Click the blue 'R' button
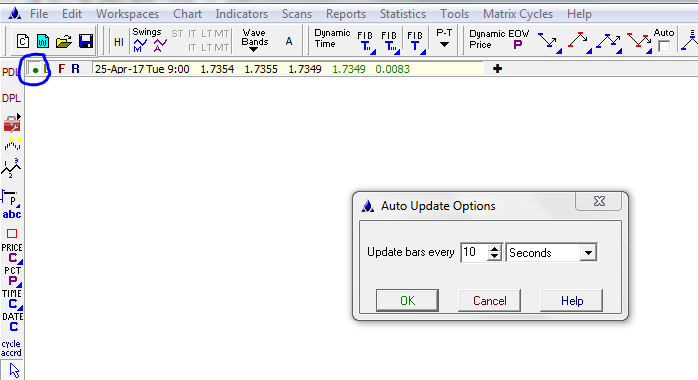 coord(75,69)
